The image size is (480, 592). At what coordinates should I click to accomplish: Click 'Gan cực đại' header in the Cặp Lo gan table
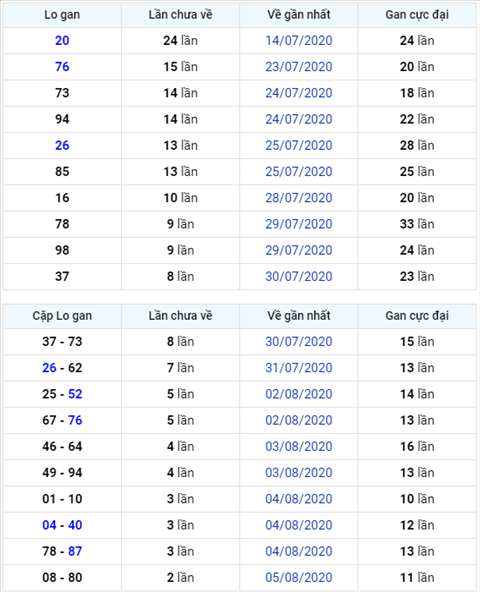pyautogui.click(x=417, y=316)
